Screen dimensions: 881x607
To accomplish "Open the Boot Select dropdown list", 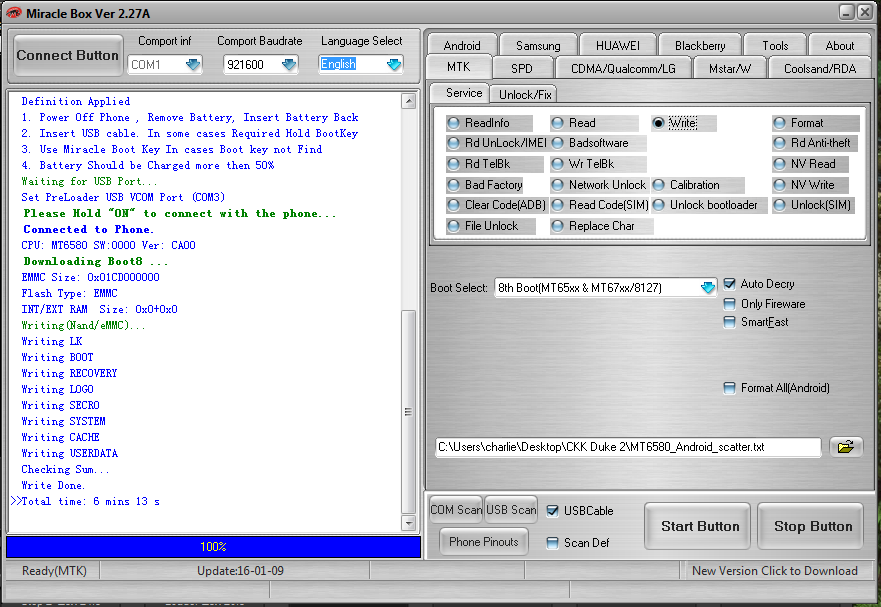I will coord(708,288).
